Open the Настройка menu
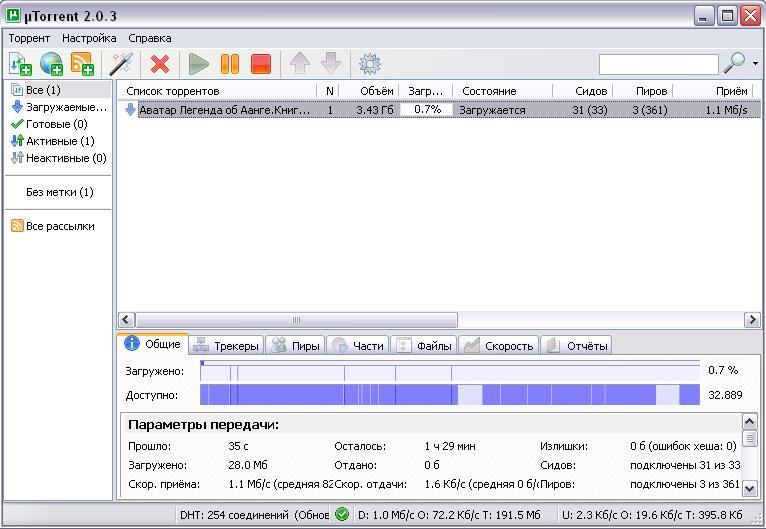Viewport: 766px width, 529px height. coord(89,38)
